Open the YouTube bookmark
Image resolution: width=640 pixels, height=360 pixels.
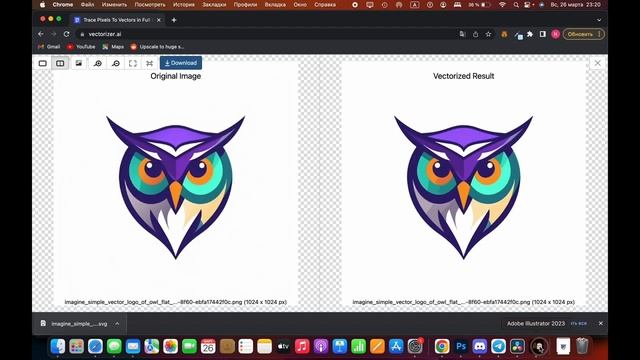tap(81, 47)
